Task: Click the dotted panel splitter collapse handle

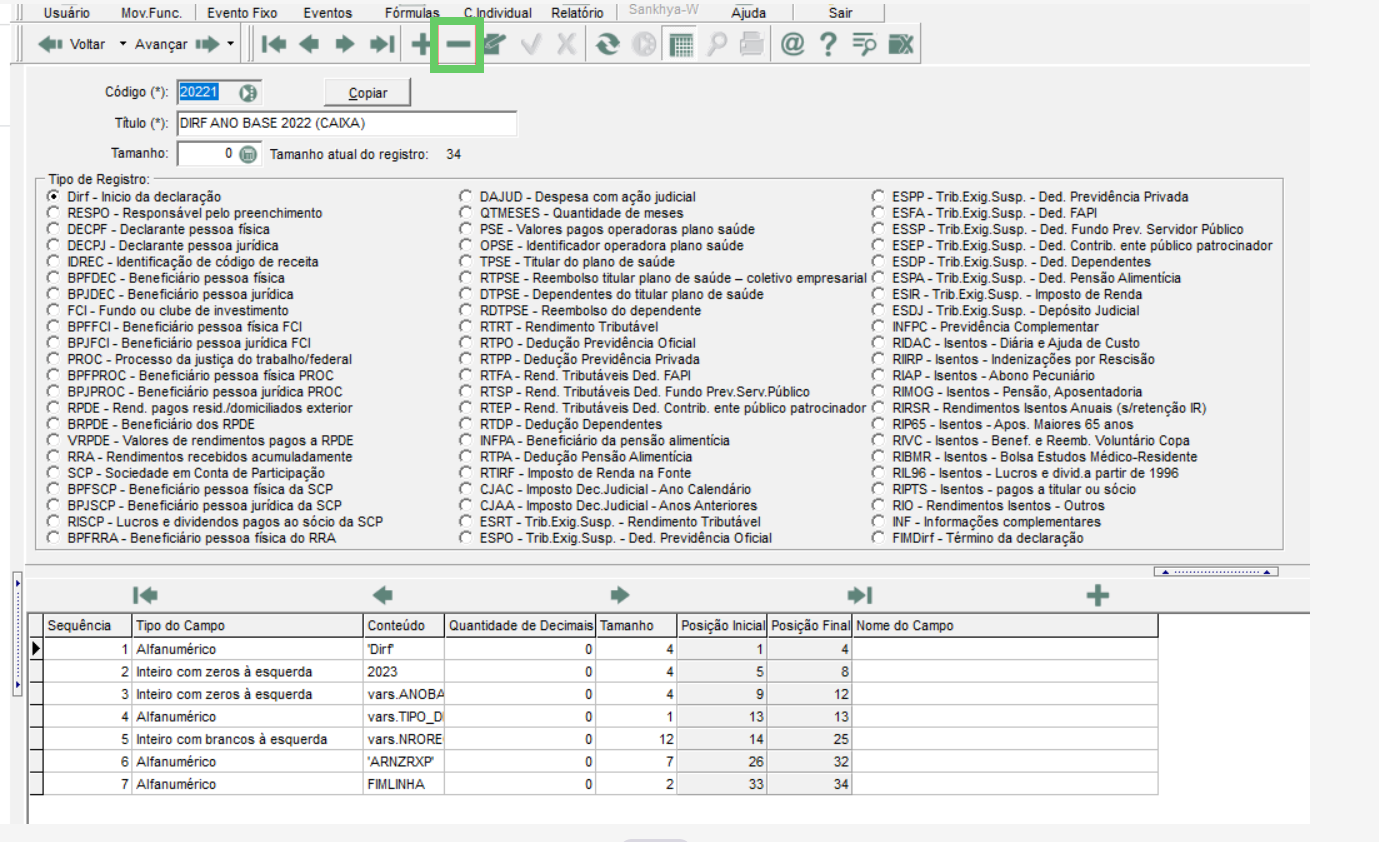Action: pyautogui.click(x=1216, y=571)
